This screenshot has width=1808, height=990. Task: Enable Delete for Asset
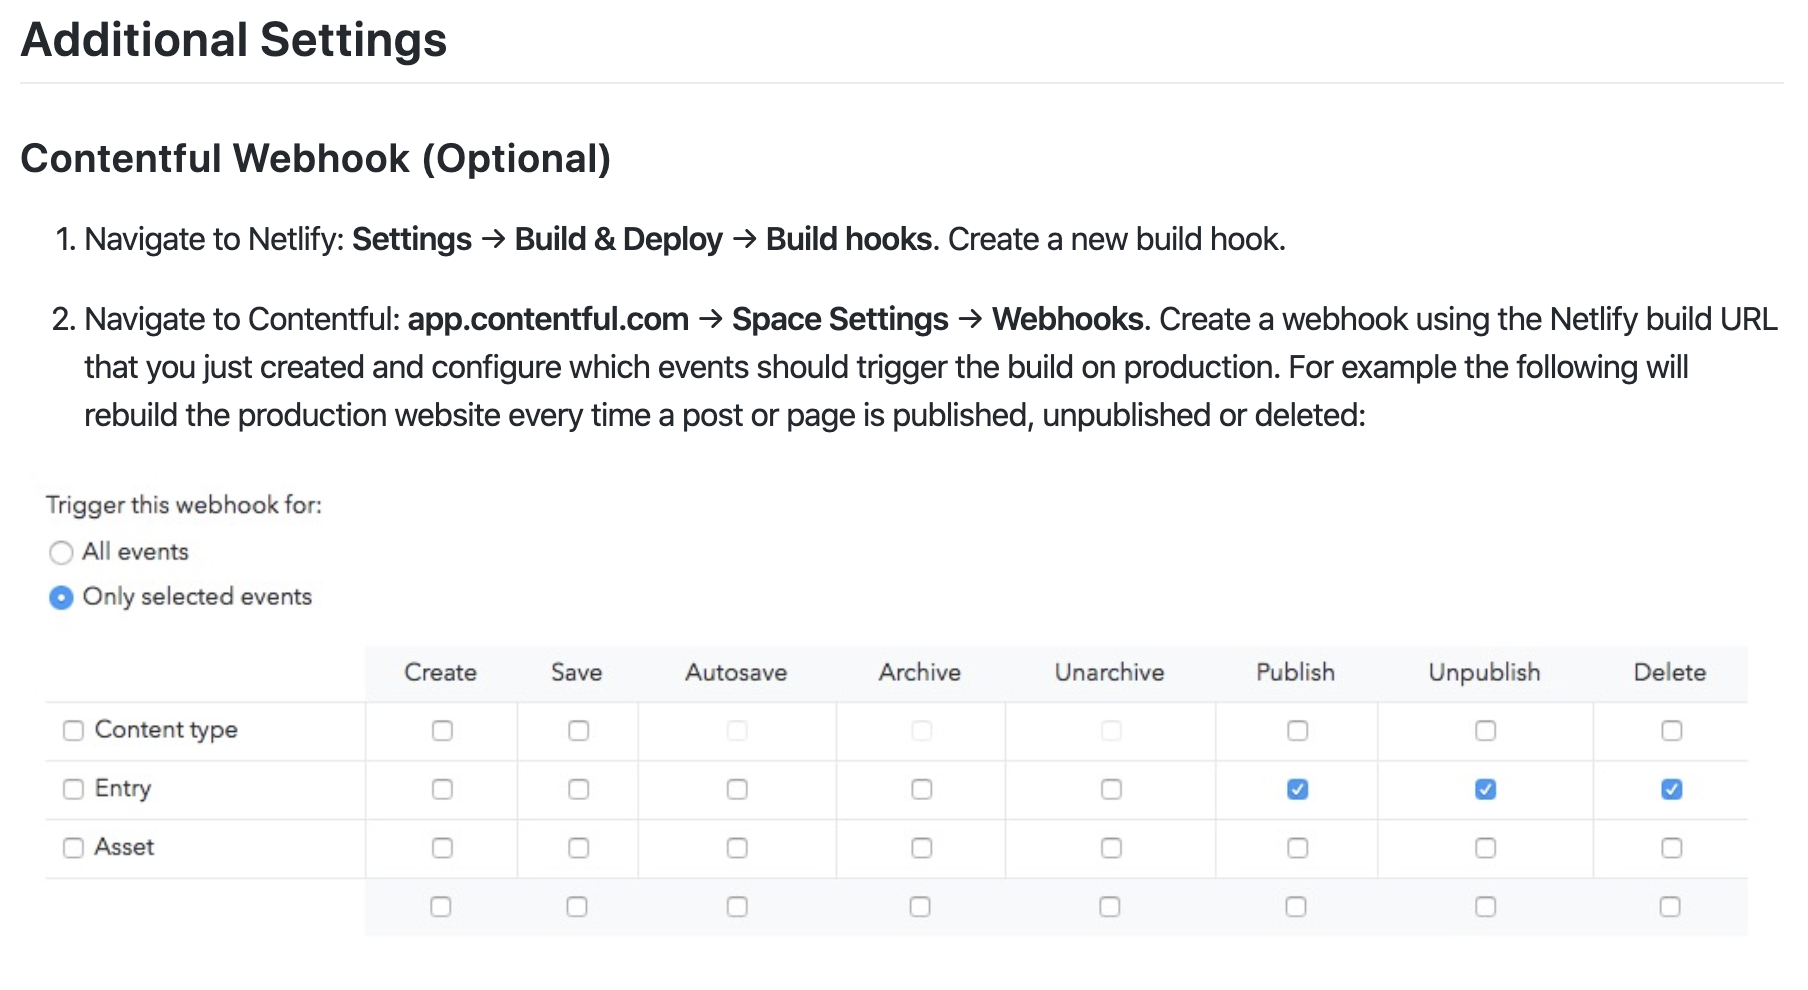(1670, 847)
